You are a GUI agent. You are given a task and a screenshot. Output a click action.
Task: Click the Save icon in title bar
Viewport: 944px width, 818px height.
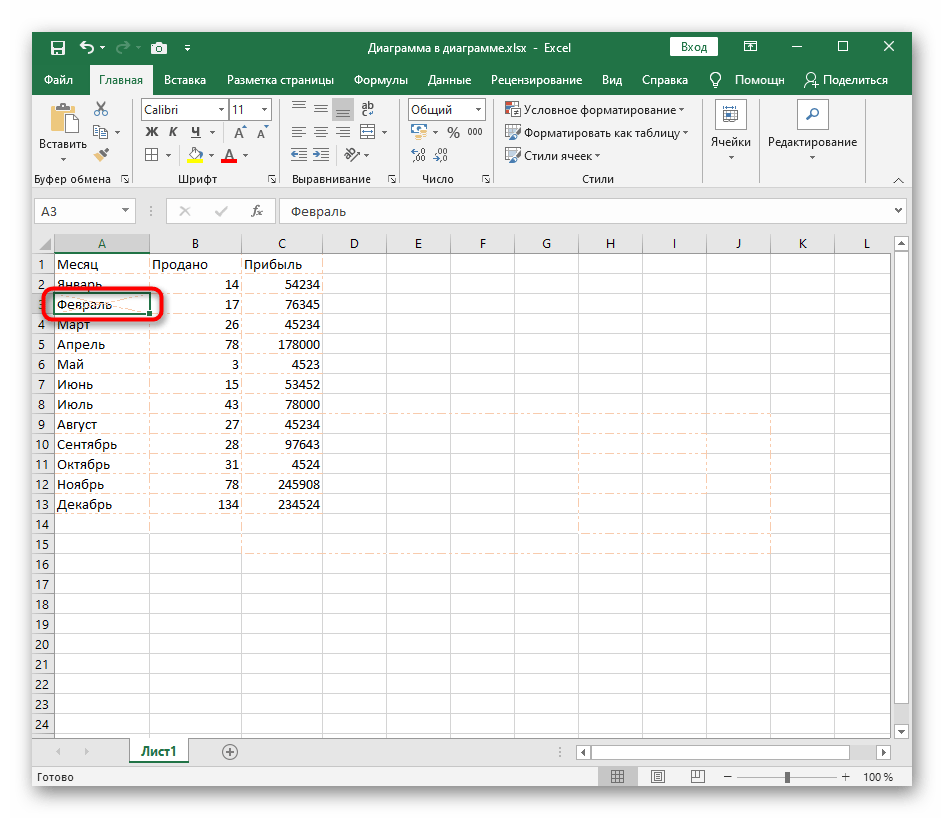[x=57, y=47]
